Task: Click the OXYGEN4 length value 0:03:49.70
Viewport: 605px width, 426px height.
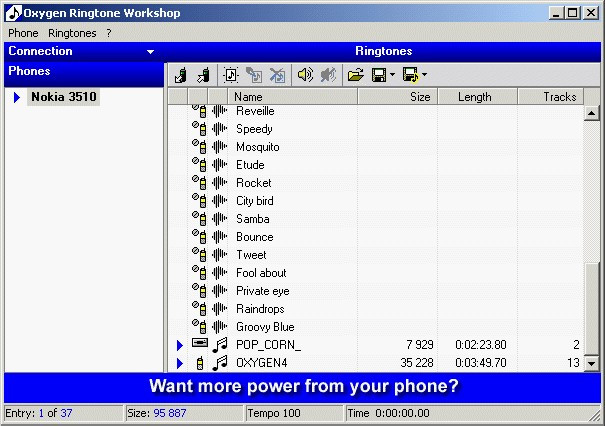Action: coord(481,363)
